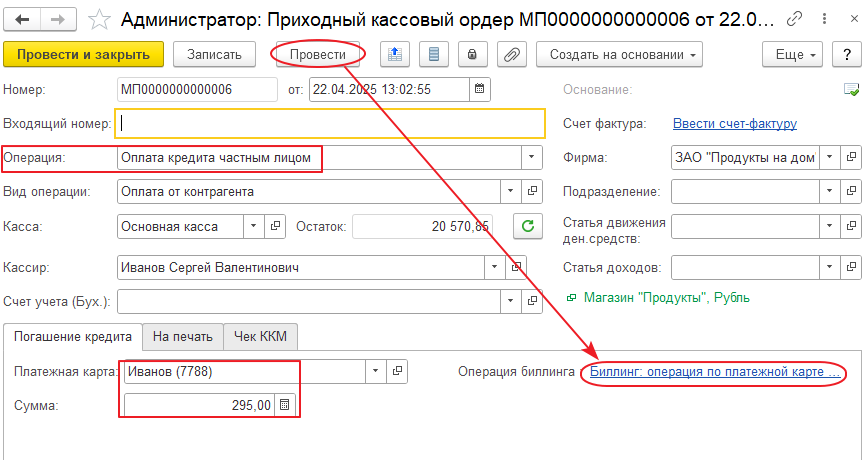Open calculator icon in the Сумма field
The image size is (867, 460).
pyautogui.click(x=285, y=405)
